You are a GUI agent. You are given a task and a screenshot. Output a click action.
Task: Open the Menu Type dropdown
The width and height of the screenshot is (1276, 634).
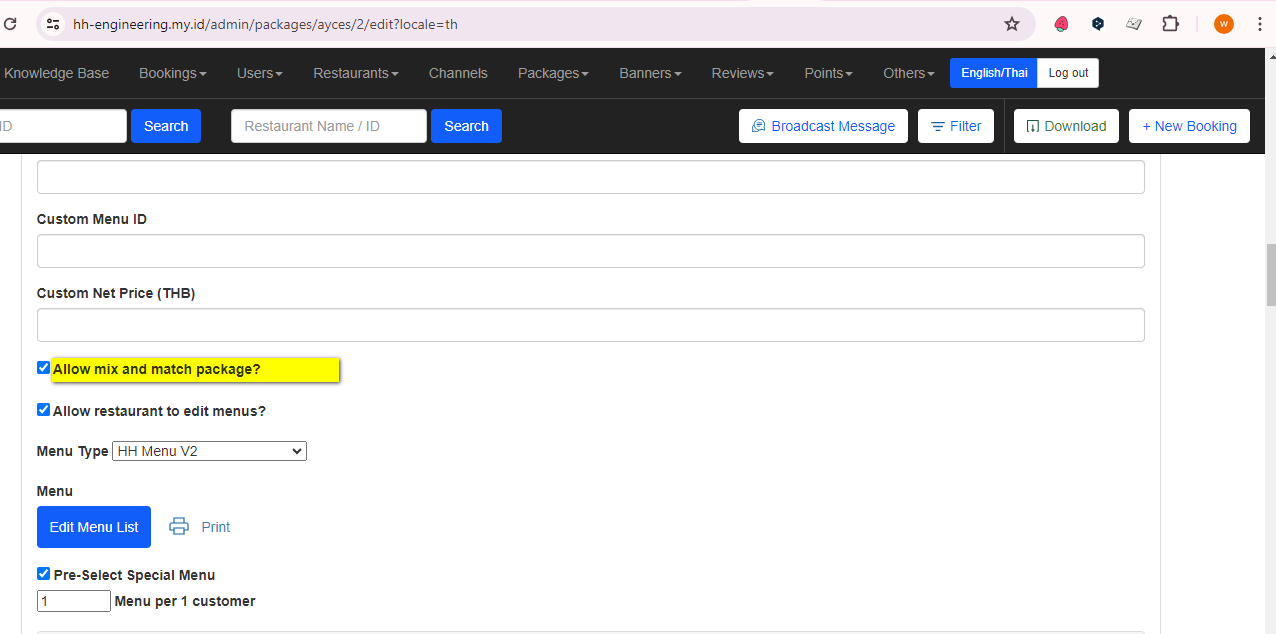click(x=209, y=451)
